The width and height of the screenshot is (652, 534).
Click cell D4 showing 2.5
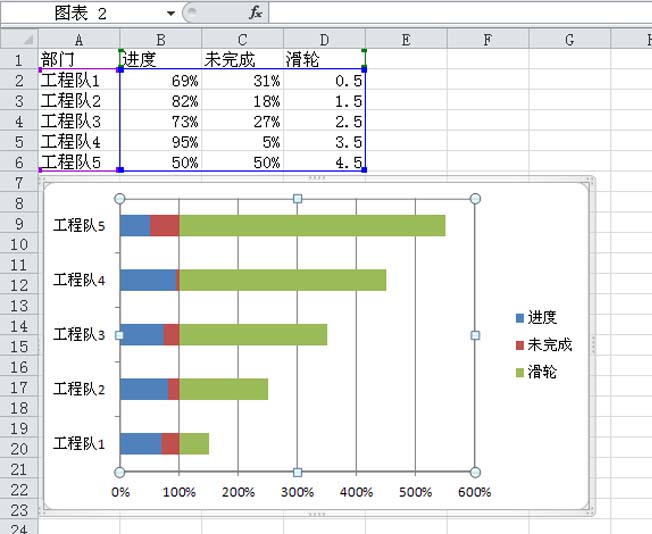324,121
